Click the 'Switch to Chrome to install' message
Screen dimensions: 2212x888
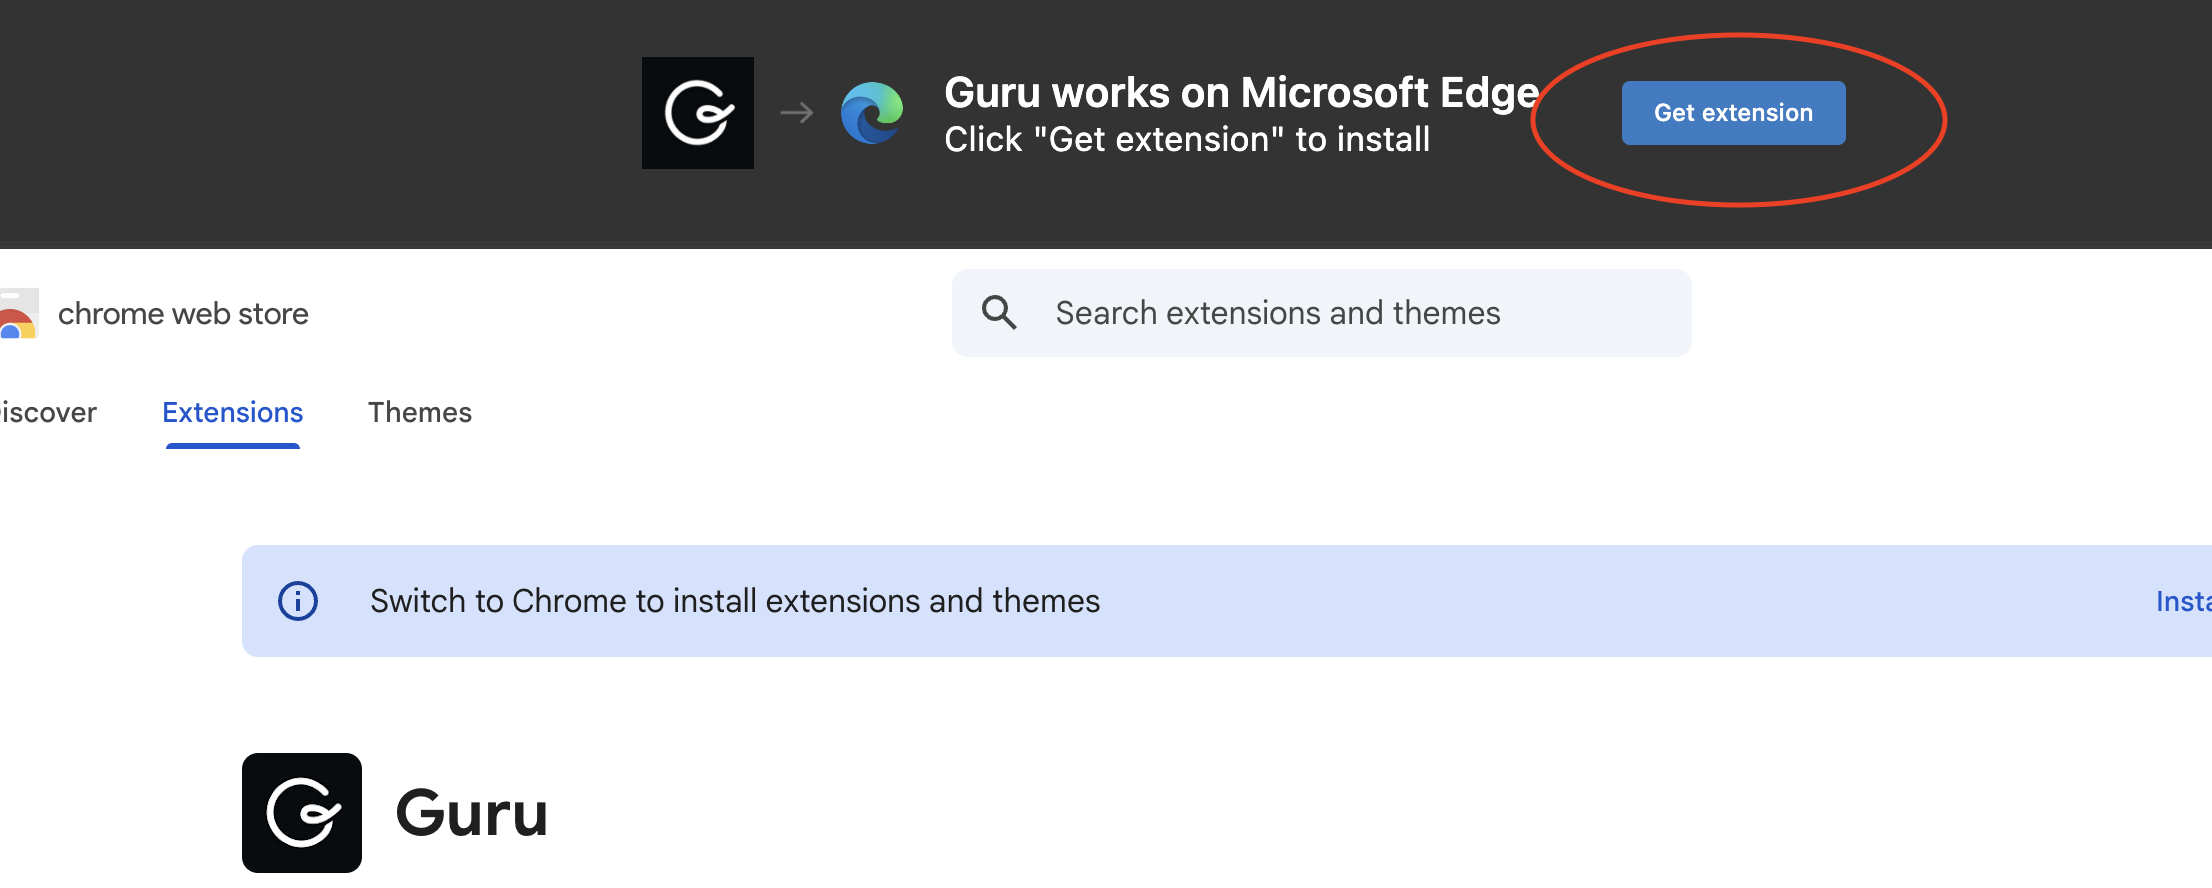coord(735,601)
